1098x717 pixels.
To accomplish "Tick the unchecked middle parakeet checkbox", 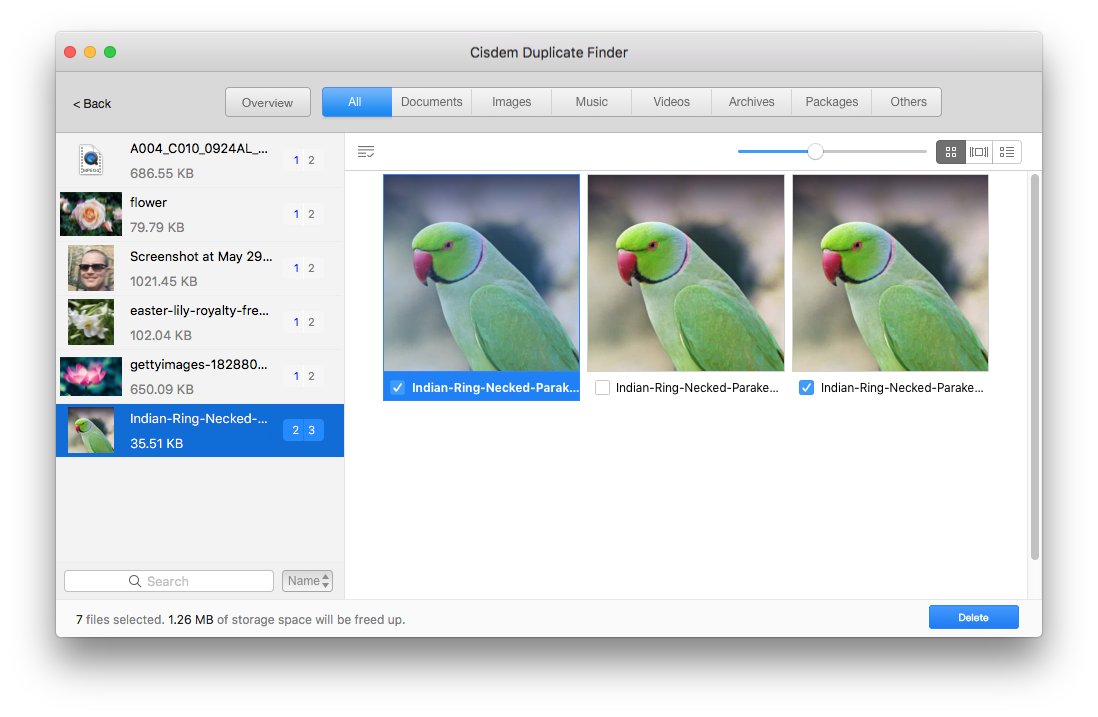I will click(602, 387).
